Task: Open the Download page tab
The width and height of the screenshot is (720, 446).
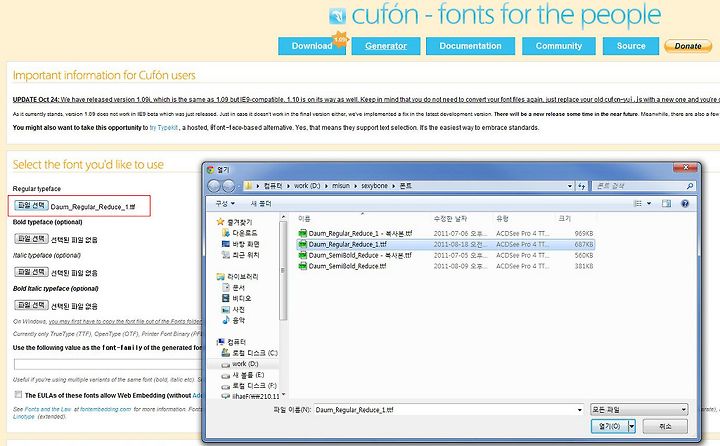Action: point(312,46)
